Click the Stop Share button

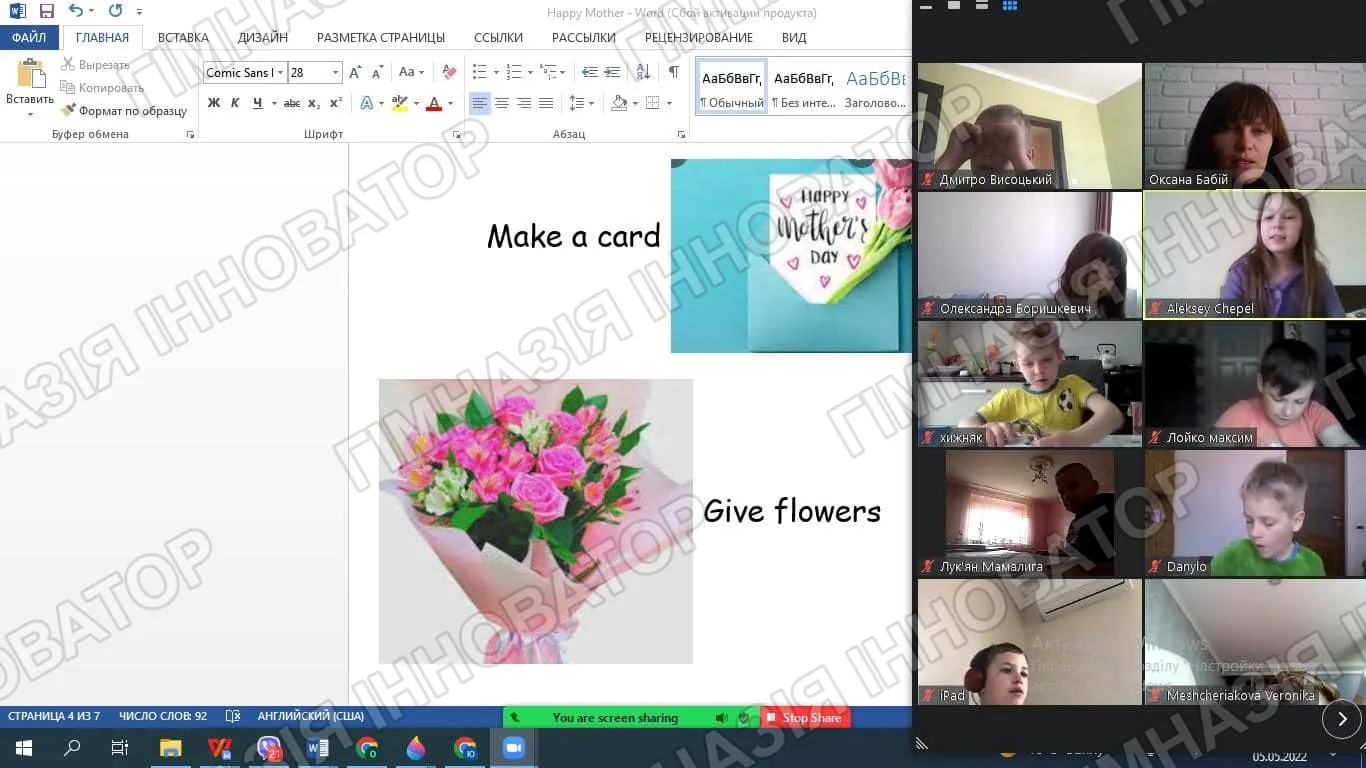pyautogui.click(x=805, y=718)
